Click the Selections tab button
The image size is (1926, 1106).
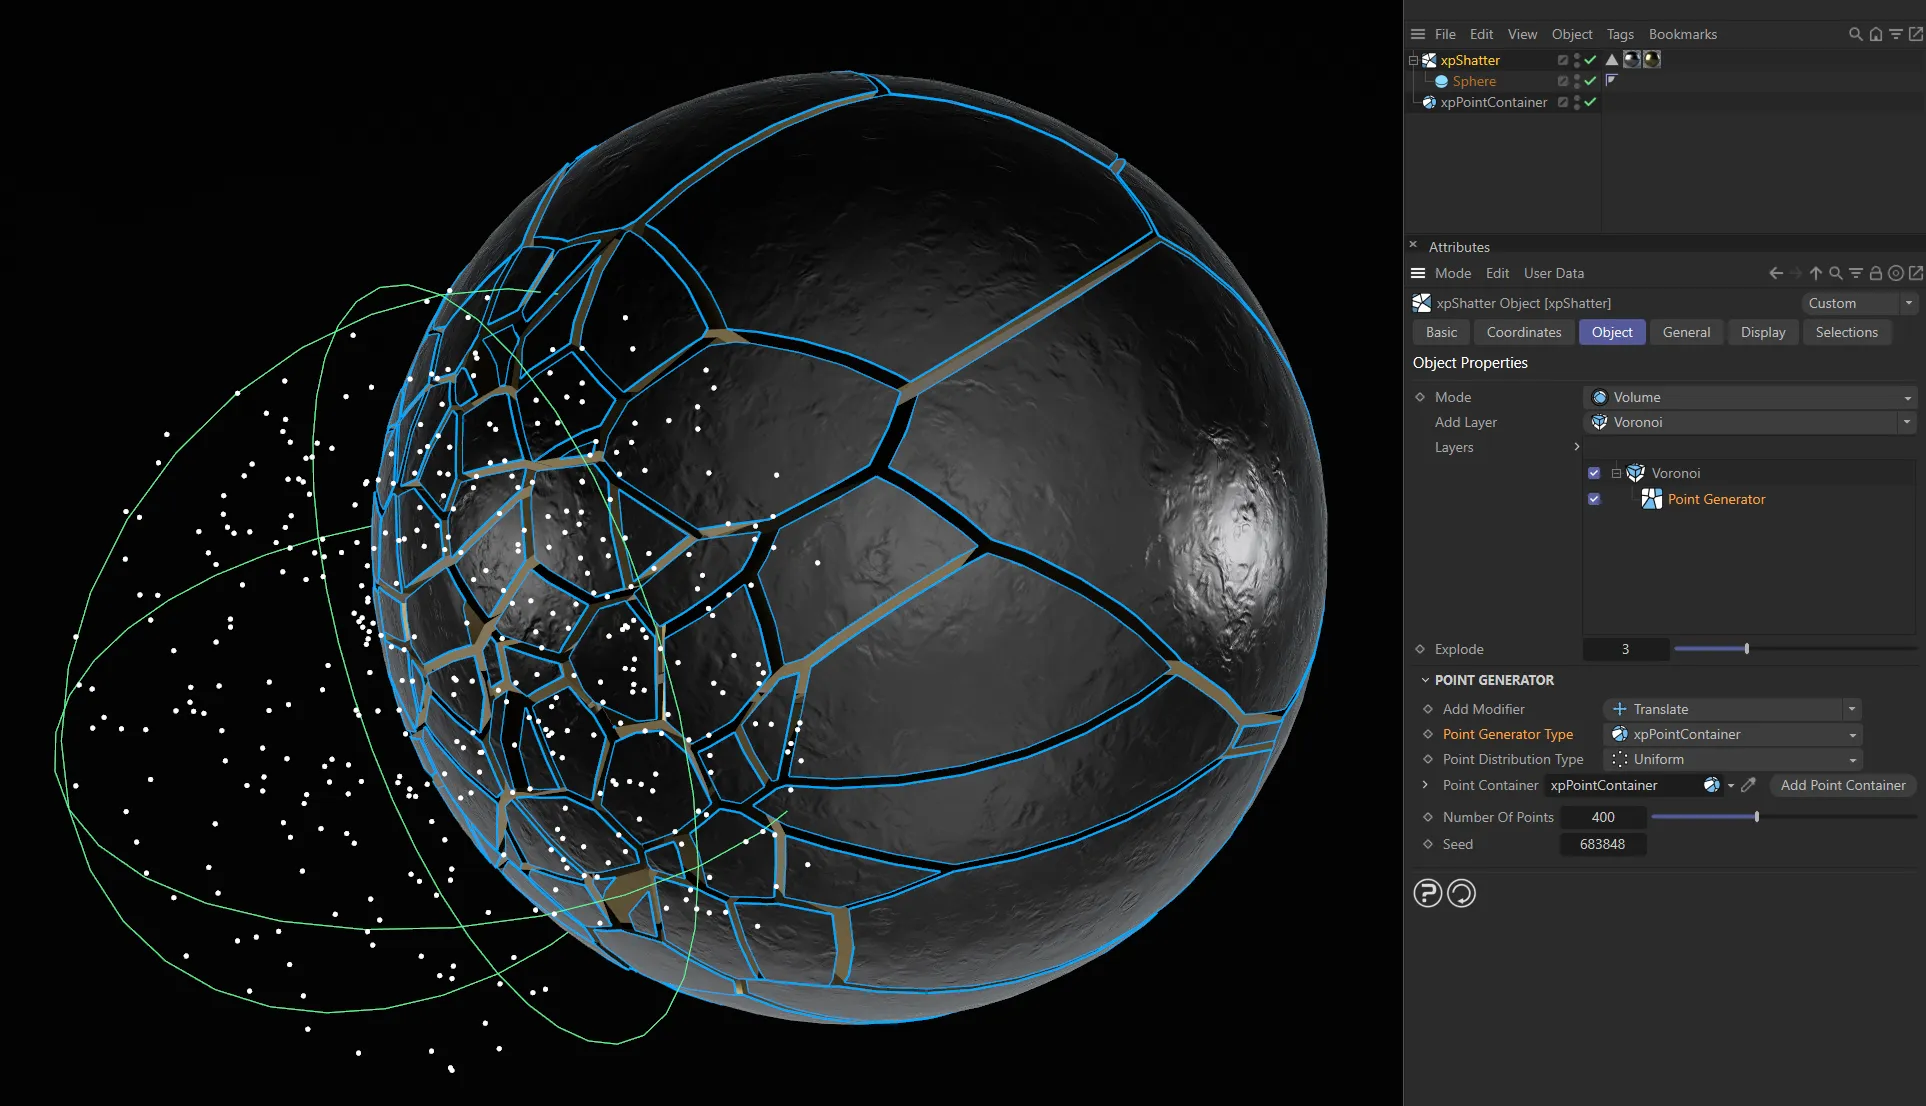[1847, 332]
